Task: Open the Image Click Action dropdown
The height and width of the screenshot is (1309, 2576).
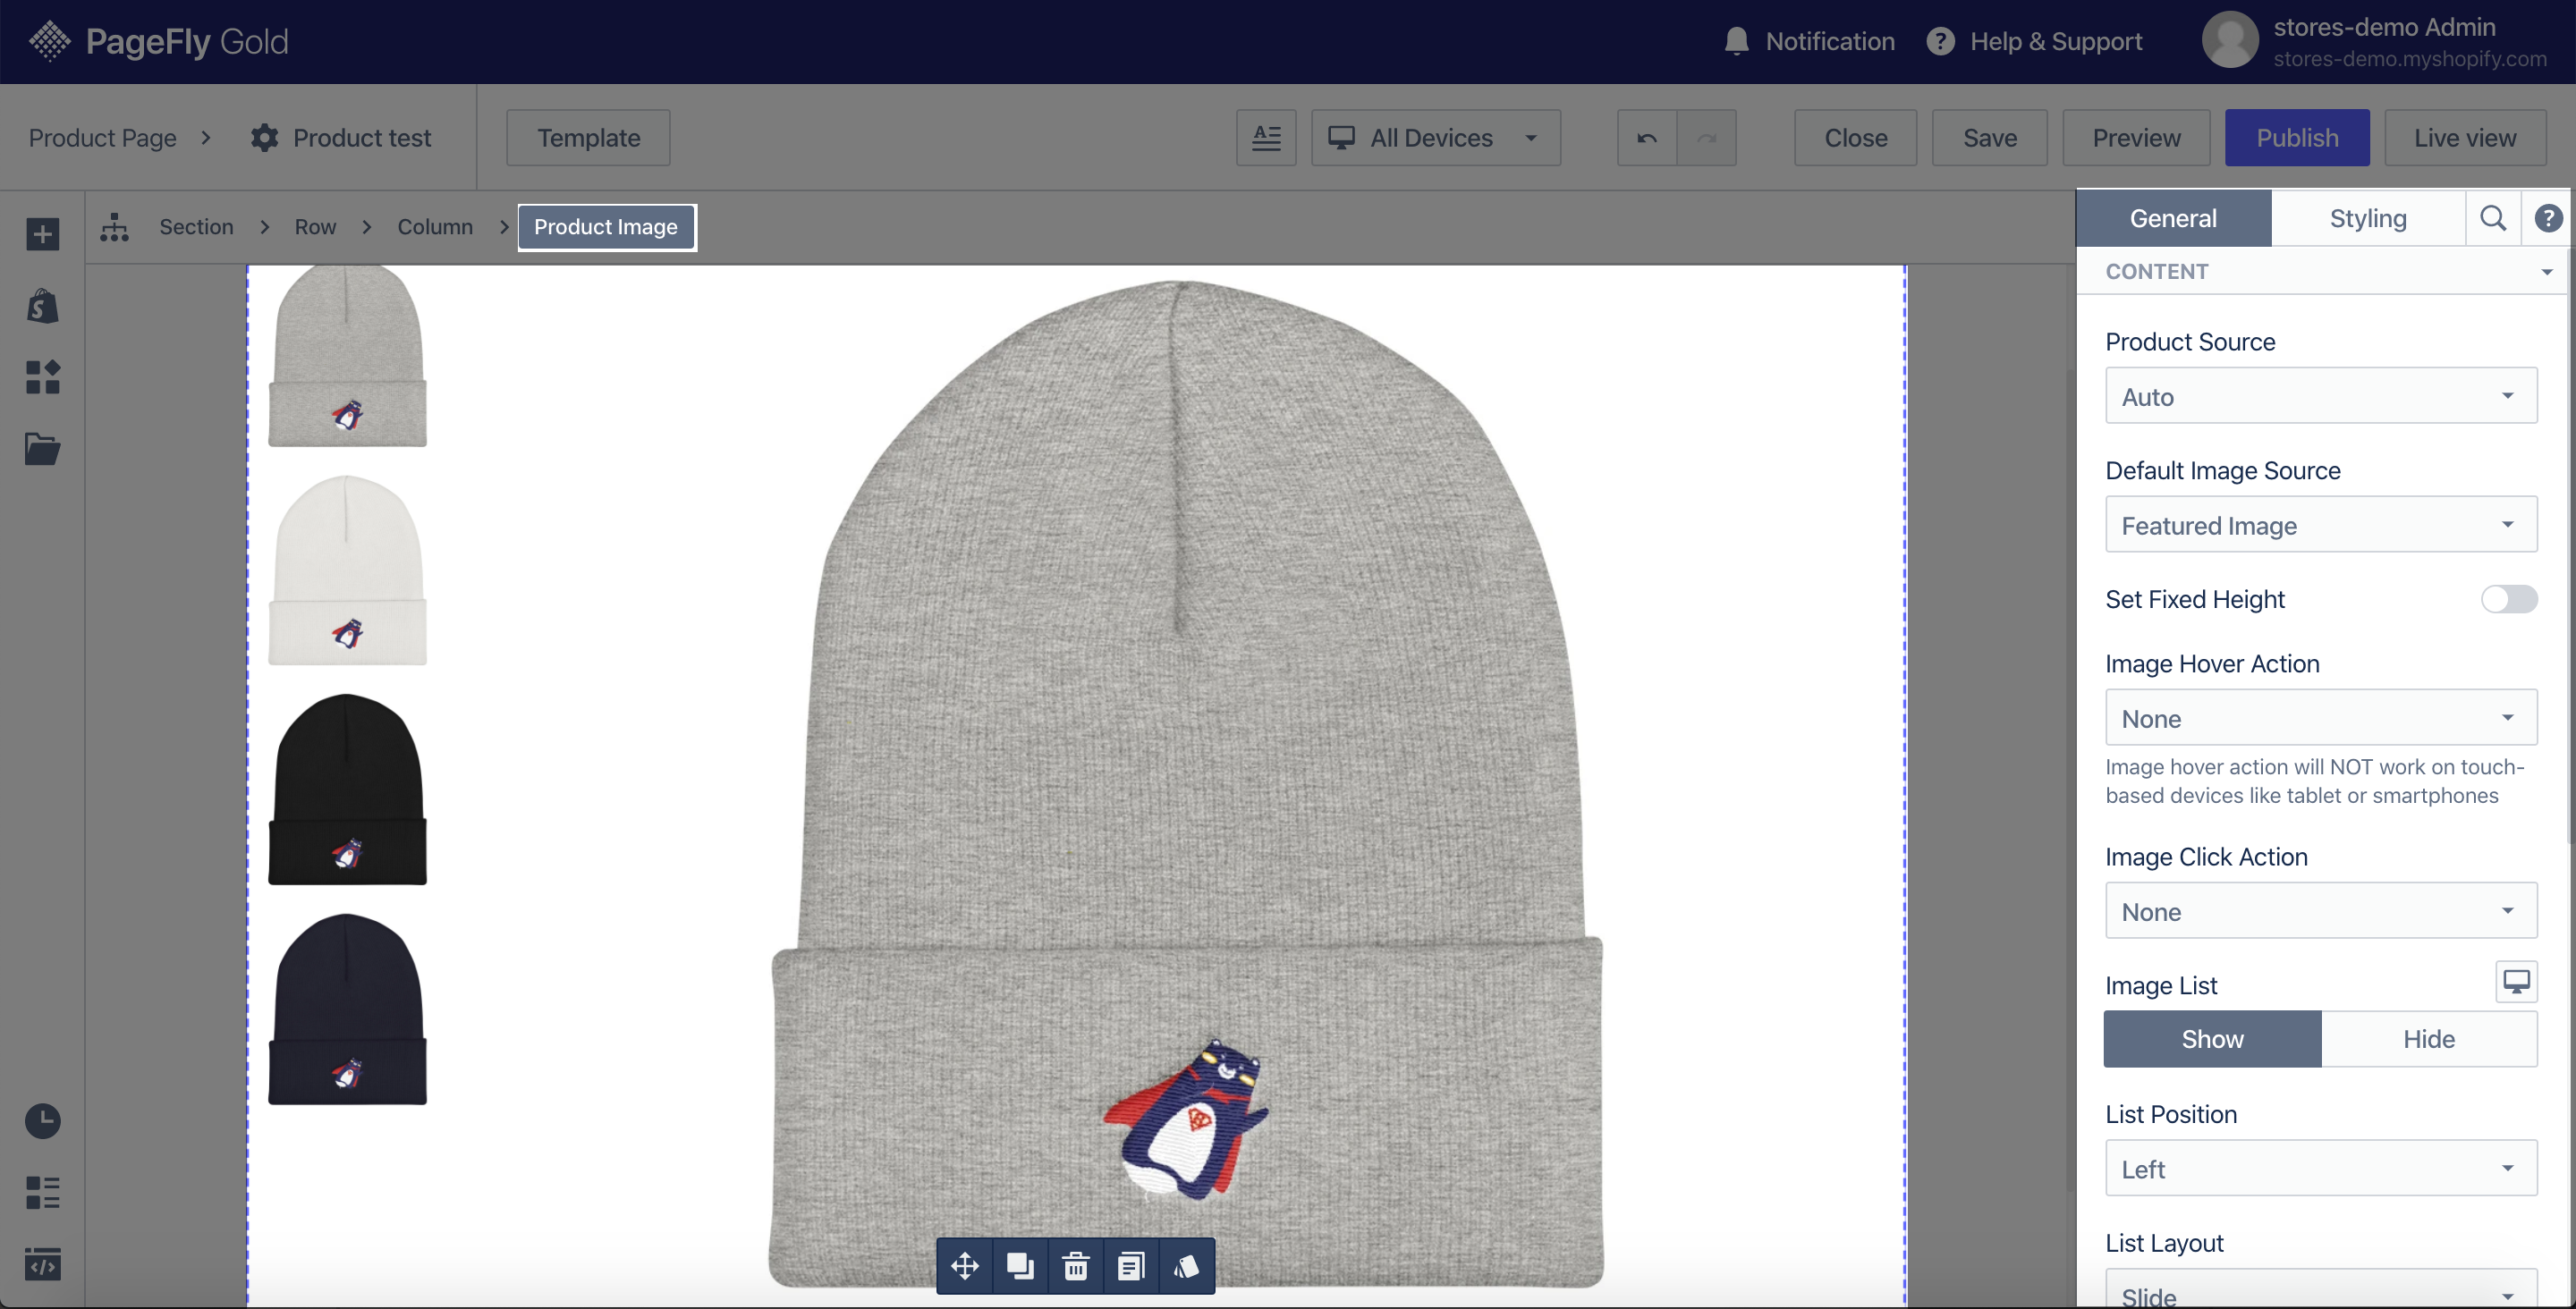Action: tap(2320, 911)
